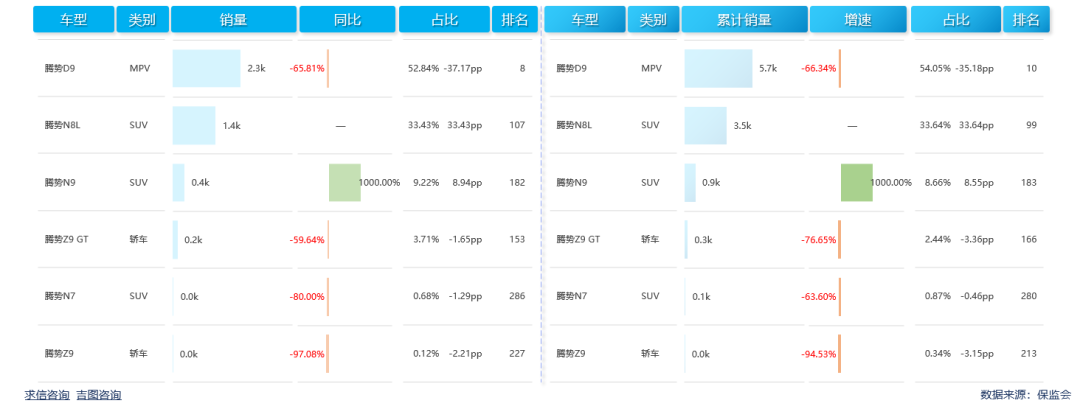Click 腾势N7 row in right table

tap(574, 296)
